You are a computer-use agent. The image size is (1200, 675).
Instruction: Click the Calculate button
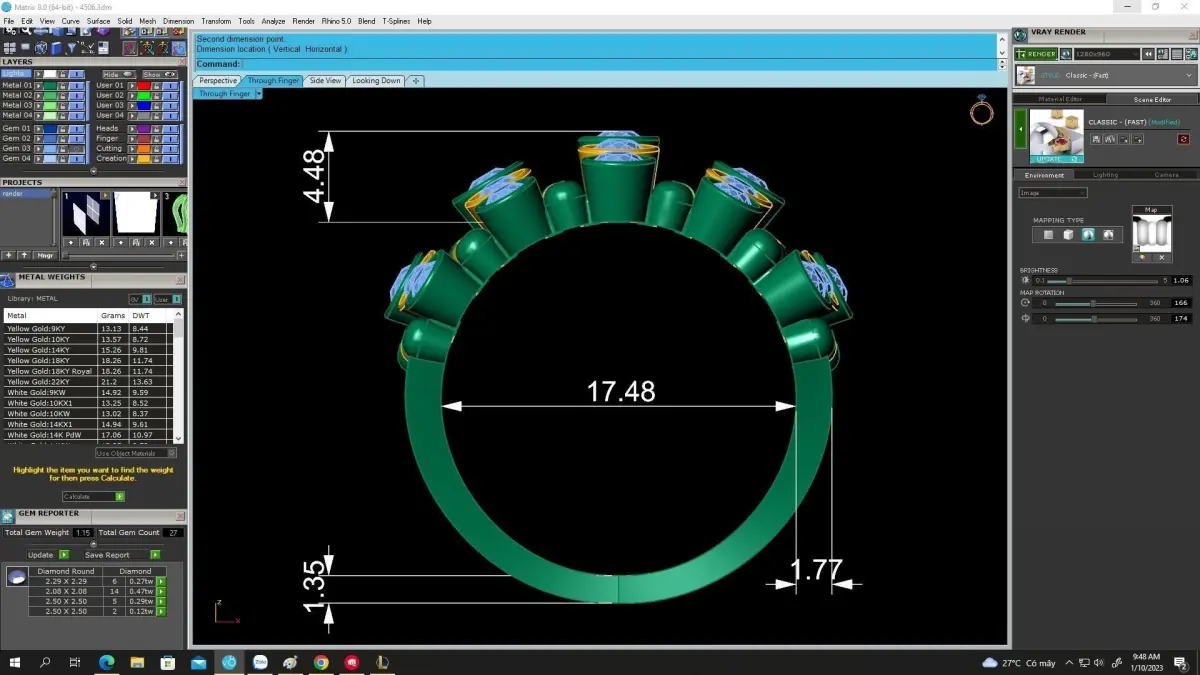coord(93,496)
